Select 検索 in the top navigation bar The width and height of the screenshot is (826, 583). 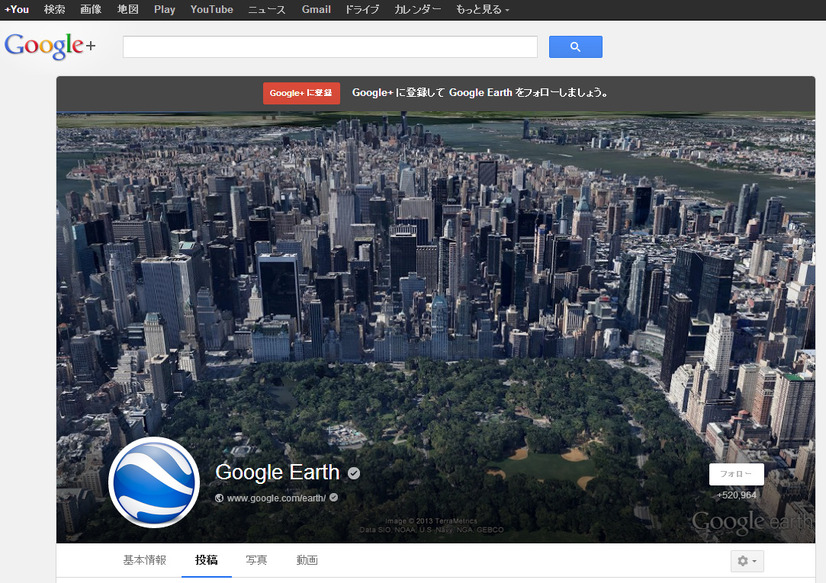point(54,9)
